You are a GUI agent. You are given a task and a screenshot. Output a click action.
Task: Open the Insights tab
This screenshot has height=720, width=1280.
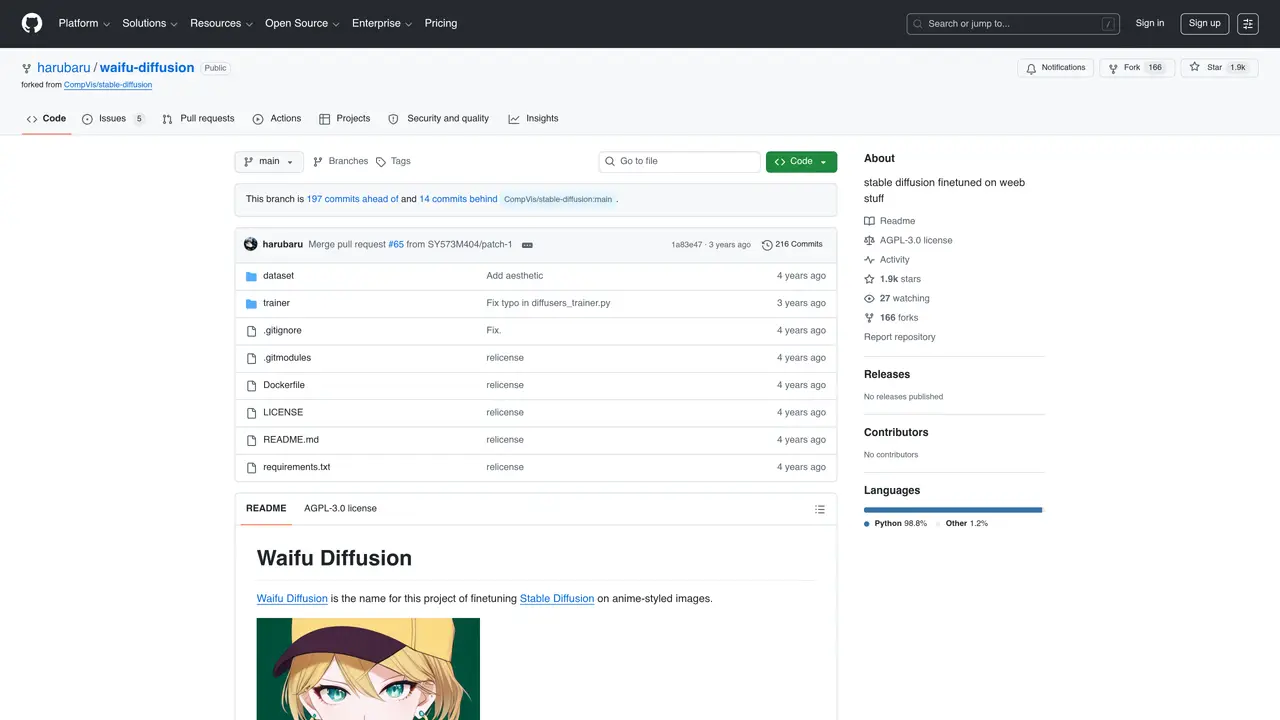point(533,119)
